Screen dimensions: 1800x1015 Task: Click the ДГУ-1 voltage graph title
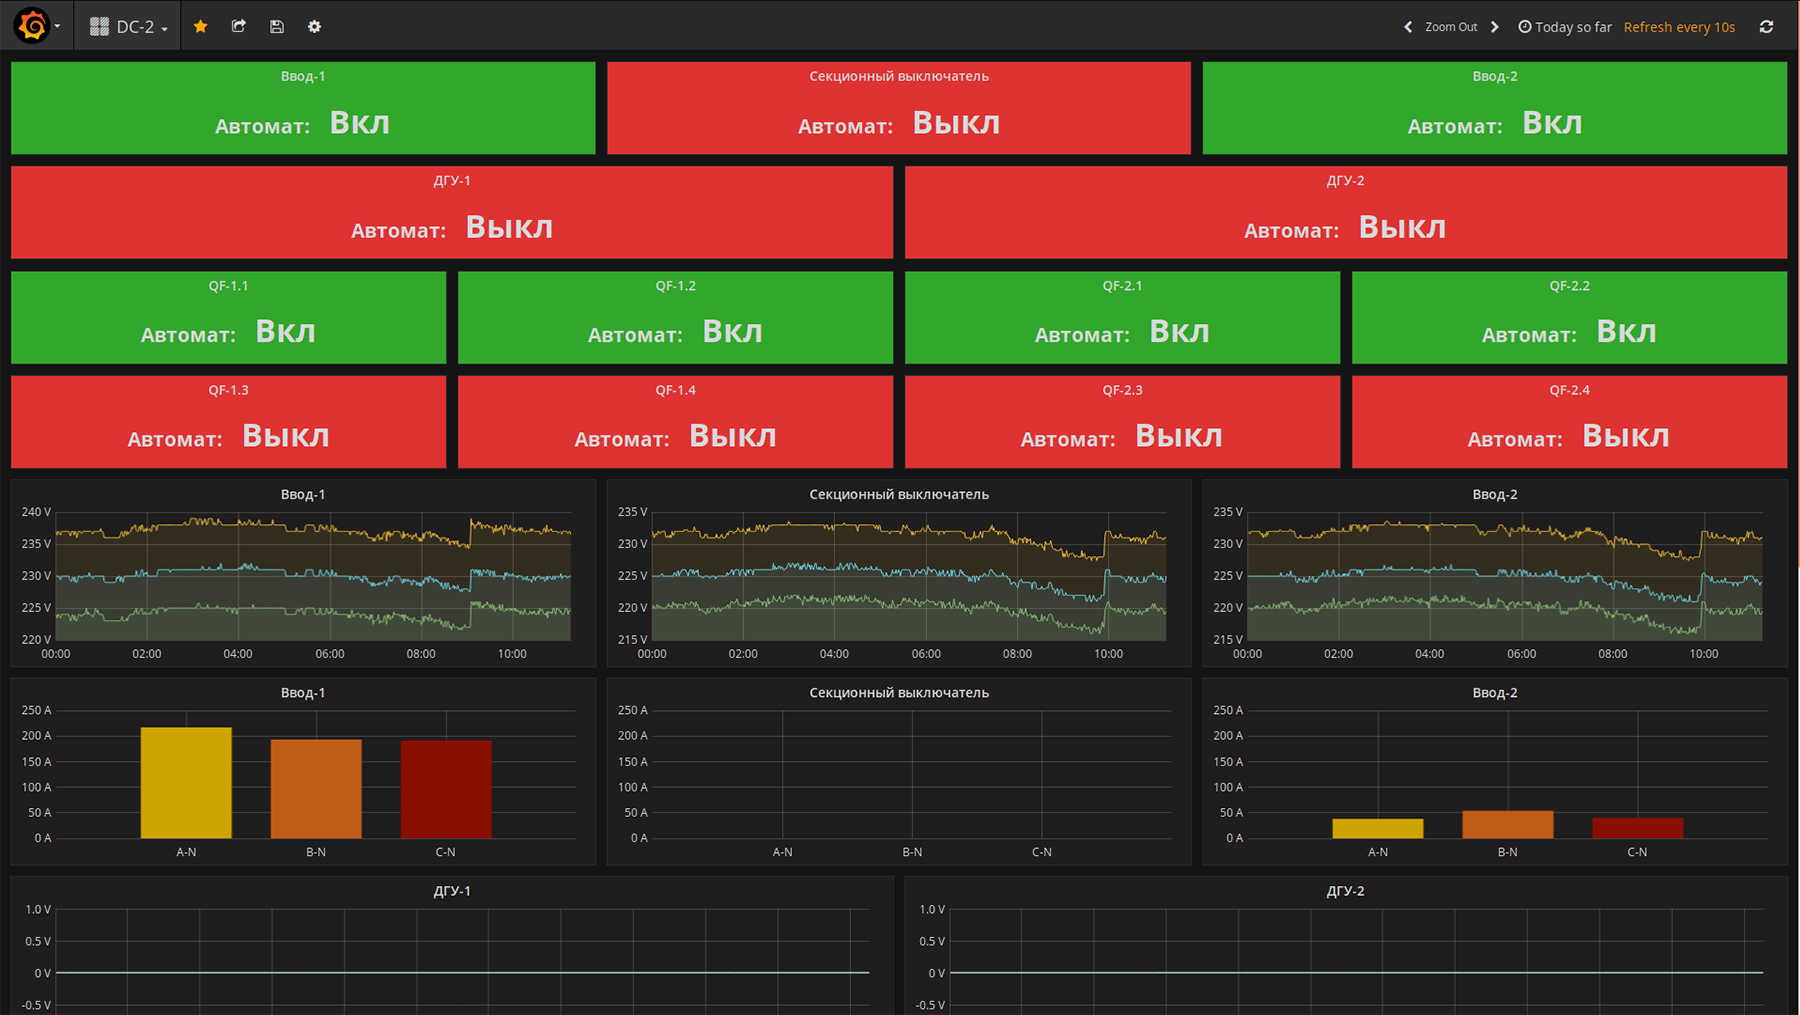click(452, 891)
